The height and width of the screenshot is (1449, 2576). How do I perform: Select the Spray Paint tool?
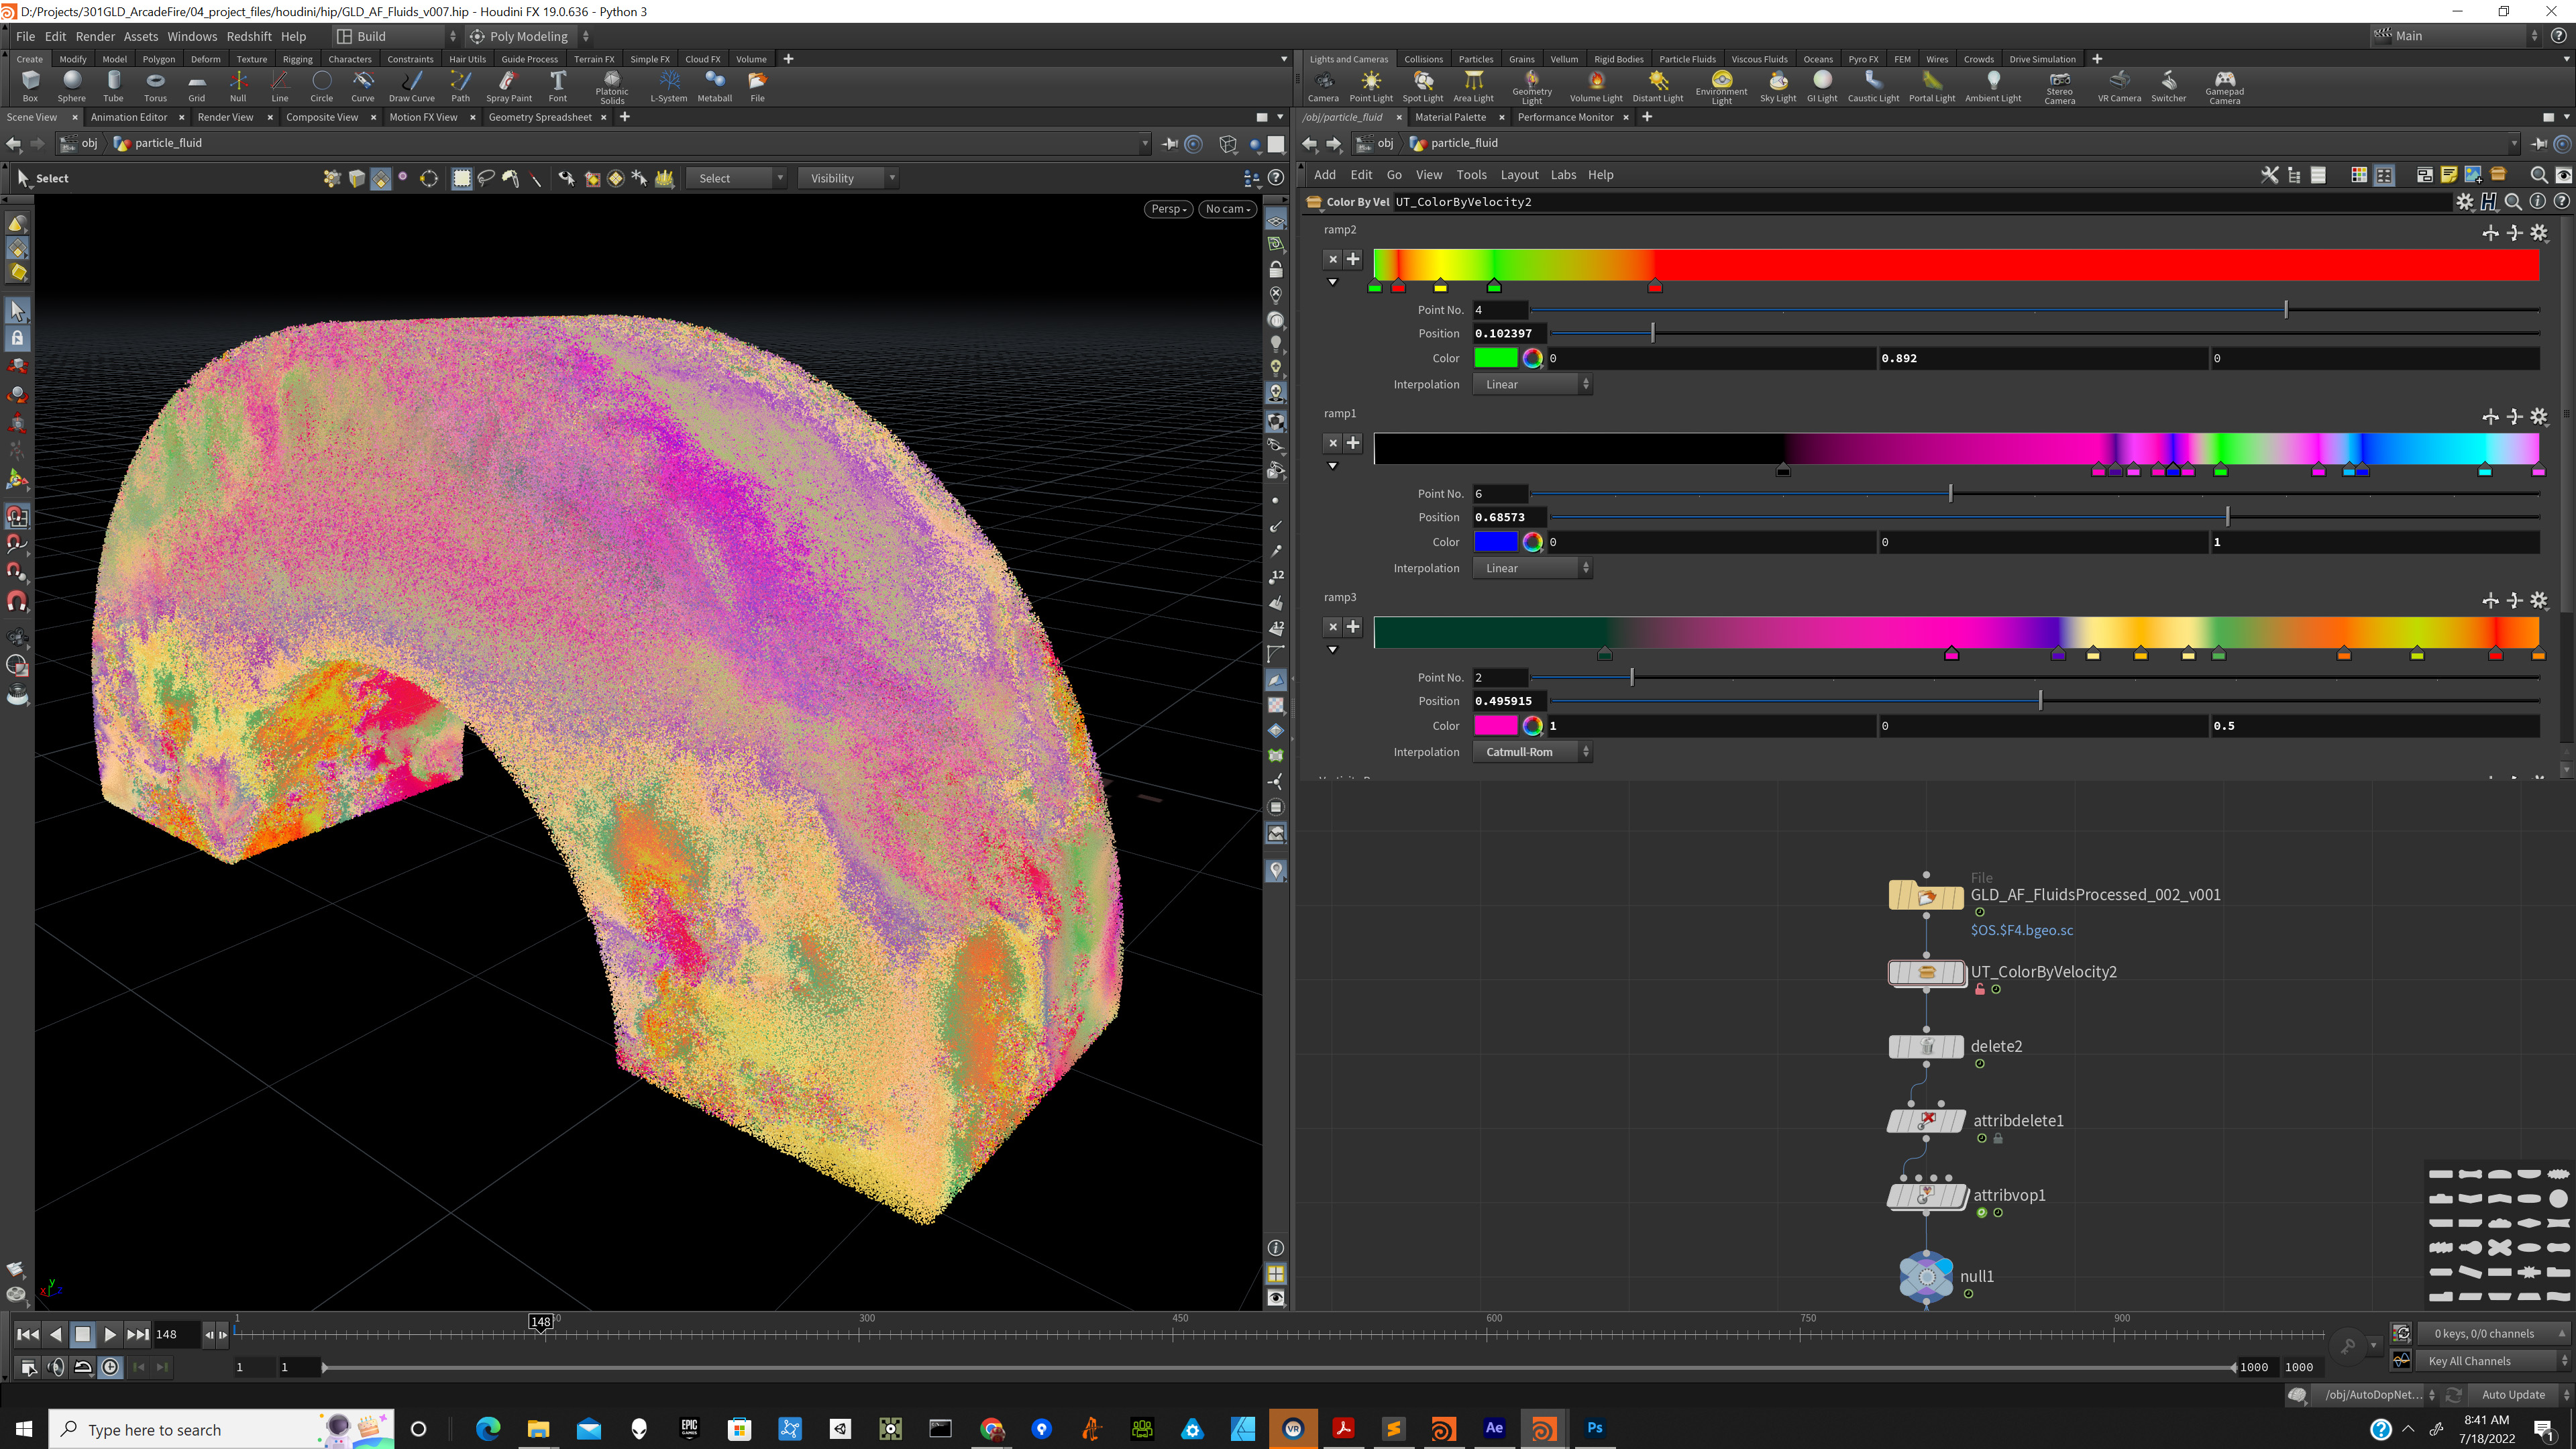(x=509, y=86)
